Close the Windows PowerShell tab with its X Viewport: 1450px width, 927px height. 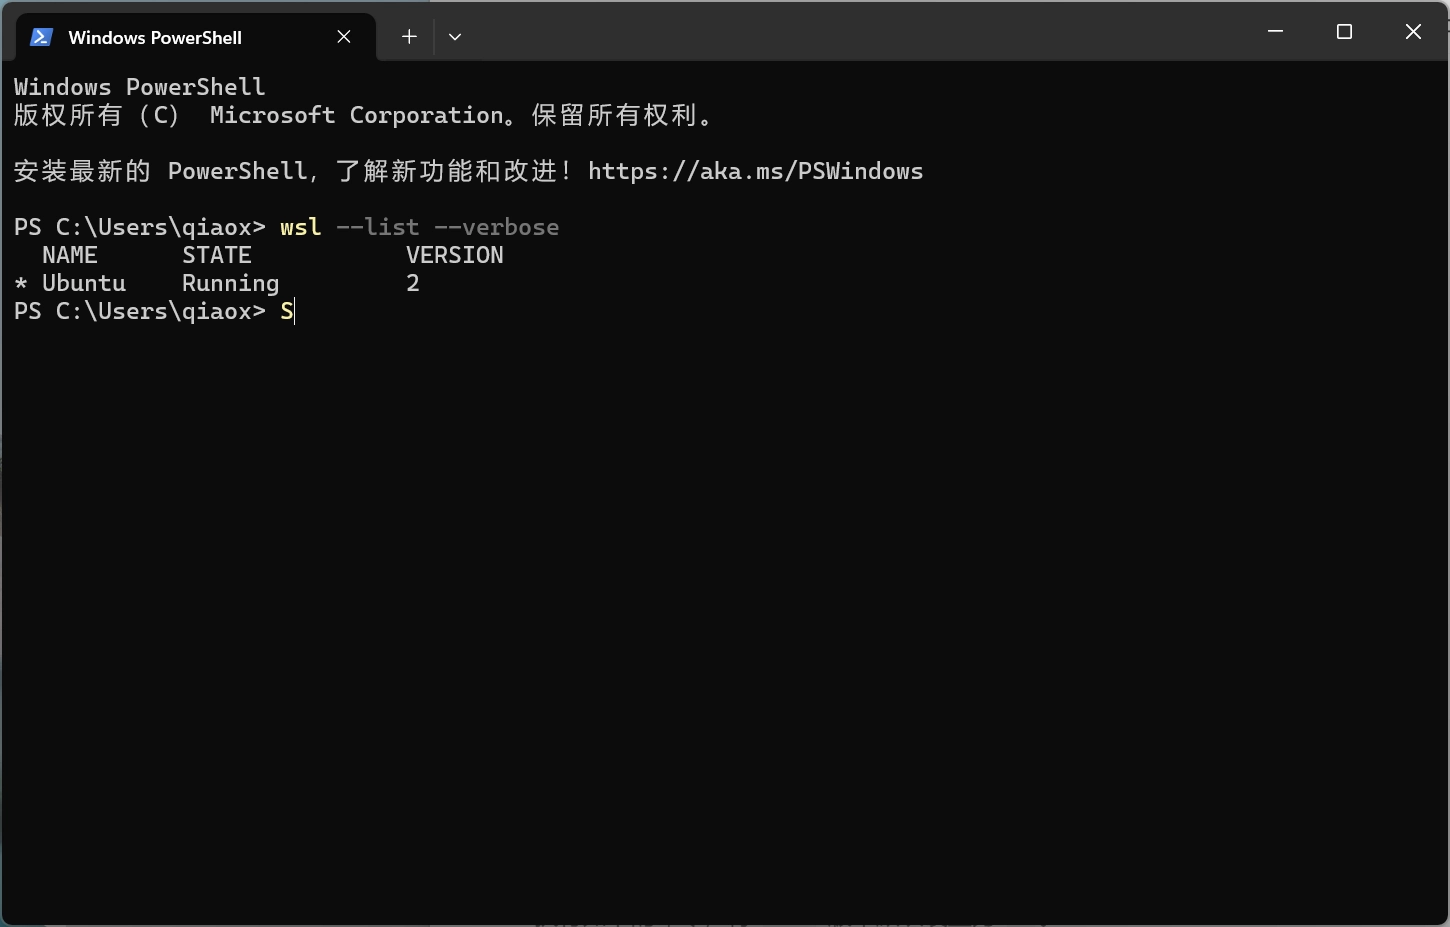(x=344, y=36)
